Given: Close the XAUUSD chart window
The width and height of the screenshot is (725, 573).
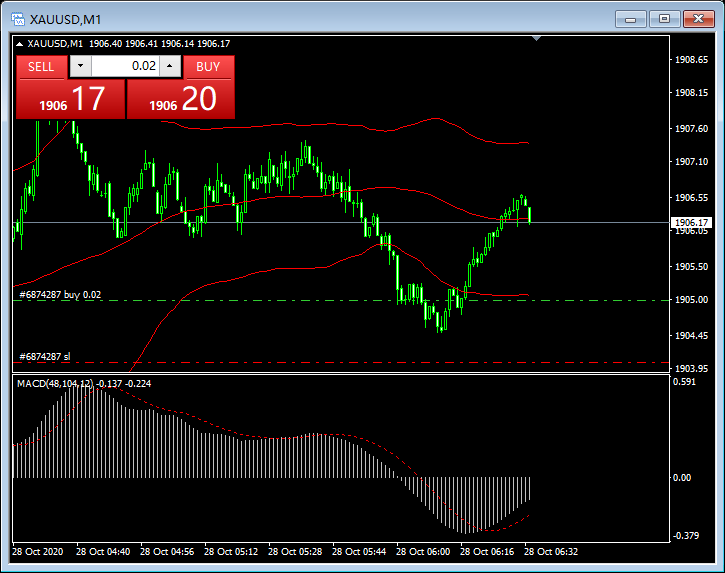Looking at the screenshot, I should point(699,19).
